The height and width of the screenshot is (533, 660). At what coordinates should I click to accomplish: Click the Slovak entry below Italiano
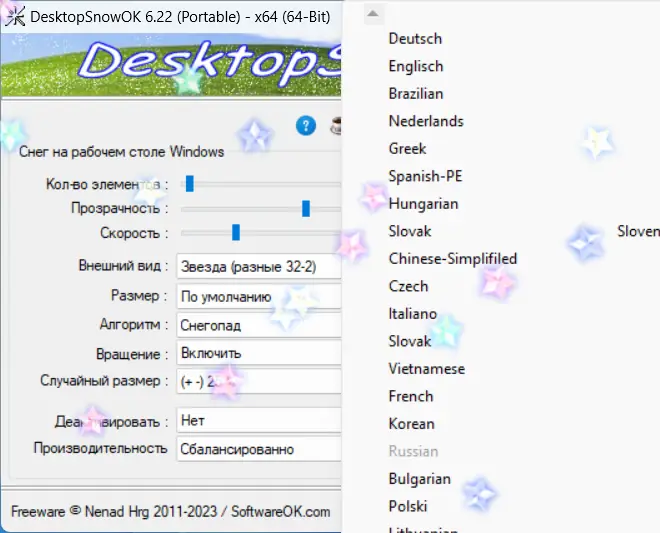point(410,341)
